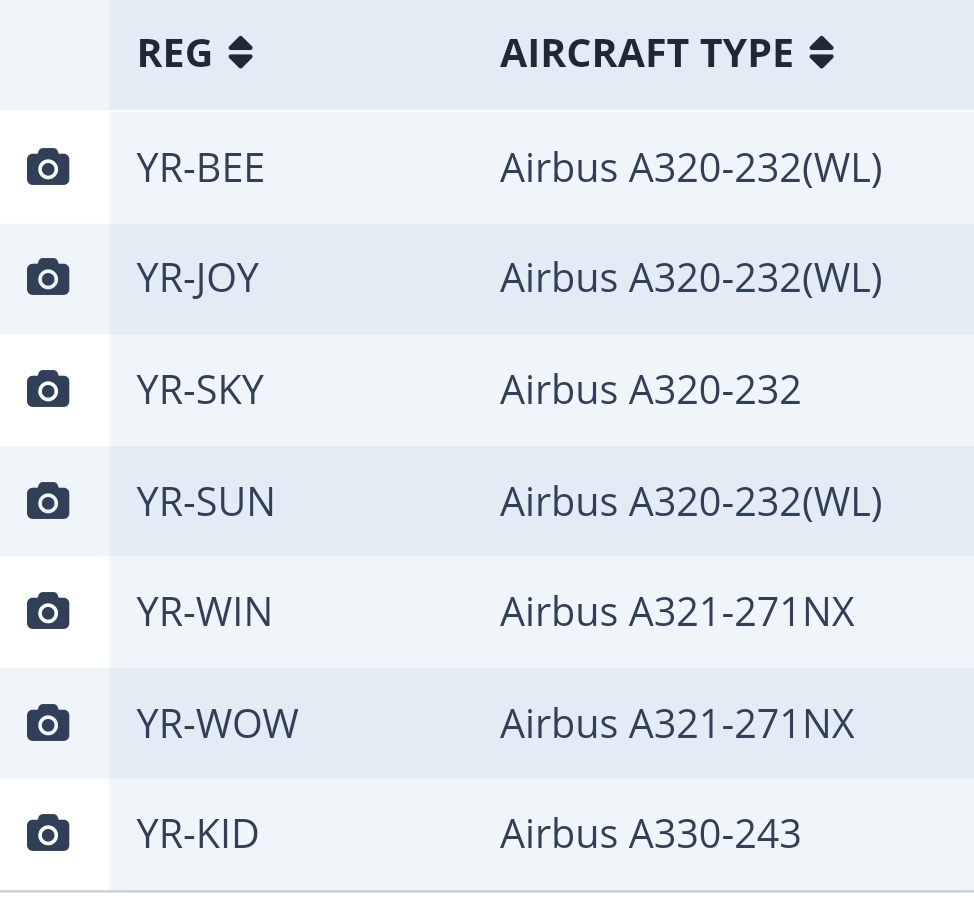Click the REG column header label
Image resolution: width=974 pixels, height=898 pixels.
[x=175, y=53]
